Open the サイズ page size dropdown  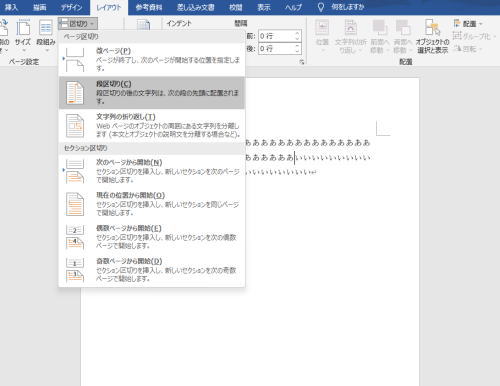pos(23,36)
